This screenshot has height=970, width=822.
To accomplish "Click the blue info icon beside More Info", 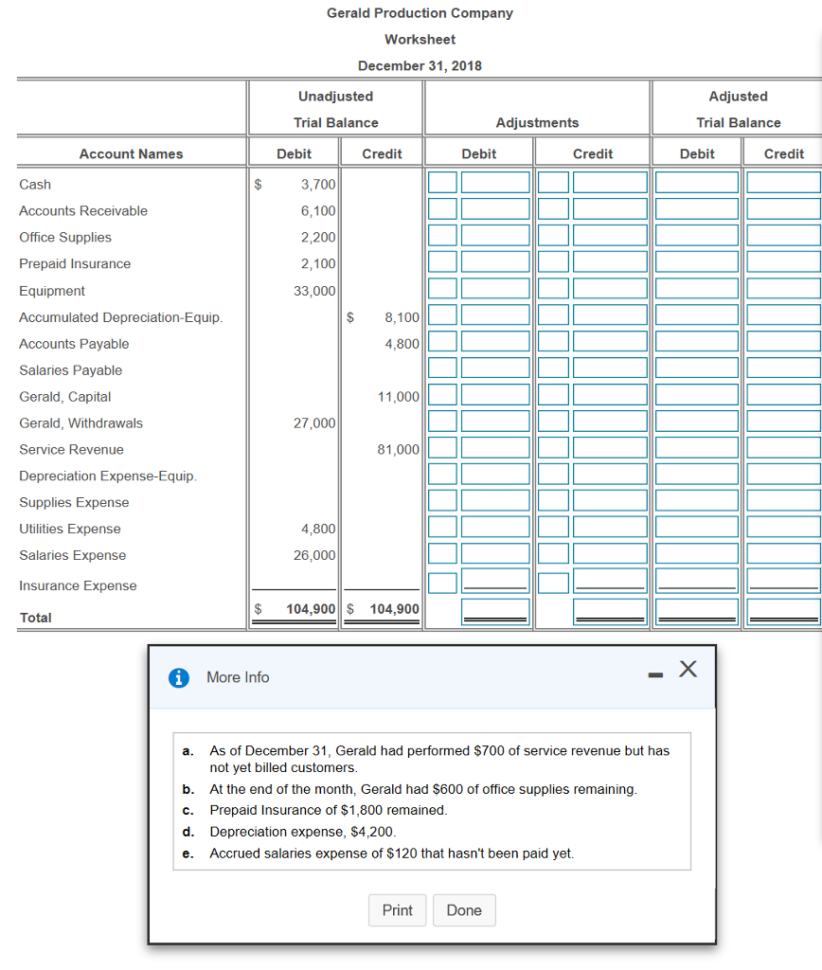I will (x=180, y=677).
